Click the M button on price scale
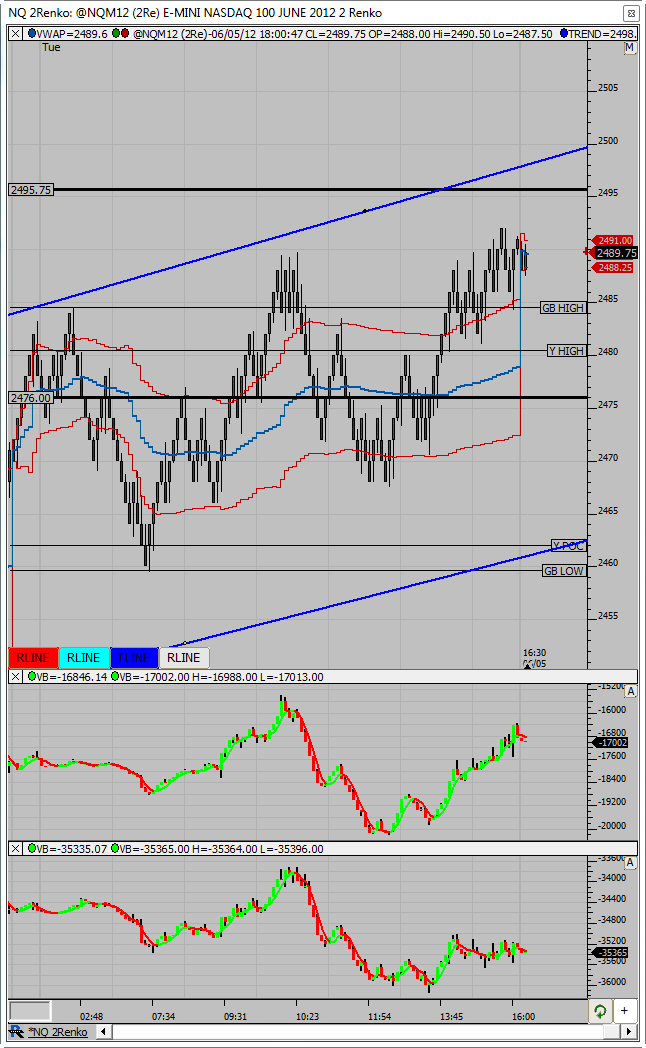The height and width of the screenshot is (1048, 646). (629, 48)
